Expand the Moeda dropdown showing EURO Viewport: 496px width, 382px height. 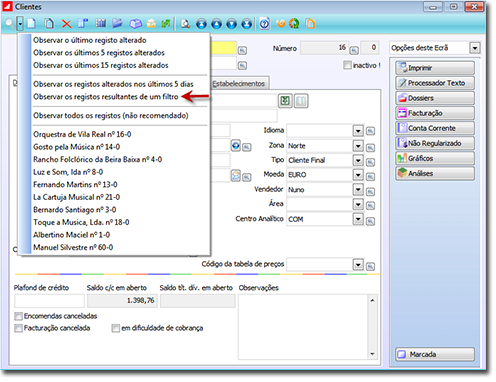coord(358,175)
